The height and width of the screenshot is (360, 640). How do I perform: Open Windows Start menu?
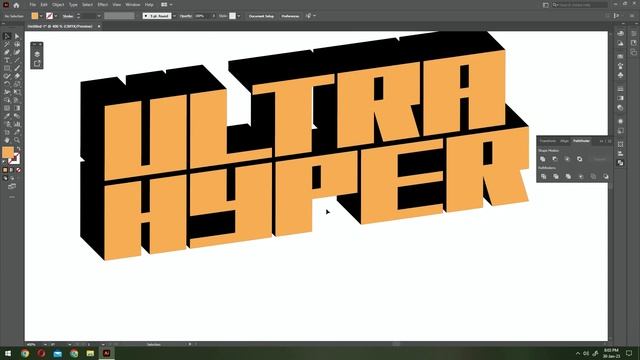(8, 353)
